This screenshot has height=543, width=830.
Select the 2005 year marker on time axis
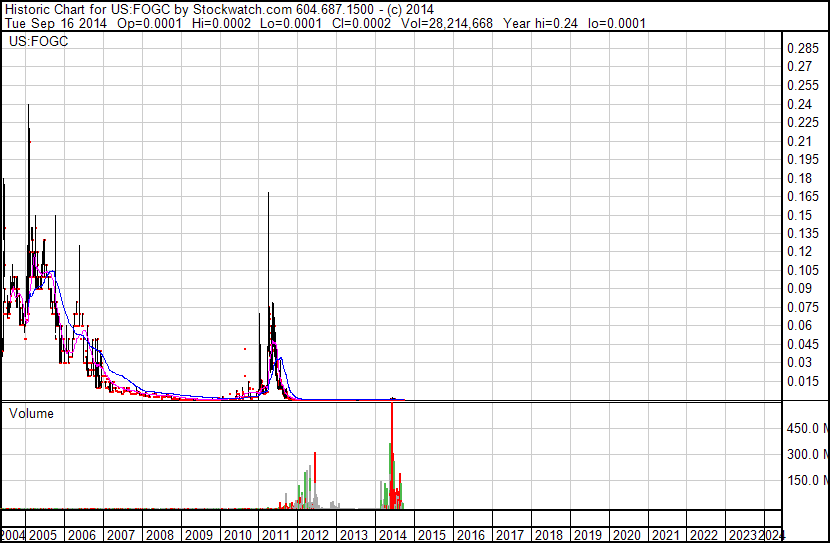point(42,535)
